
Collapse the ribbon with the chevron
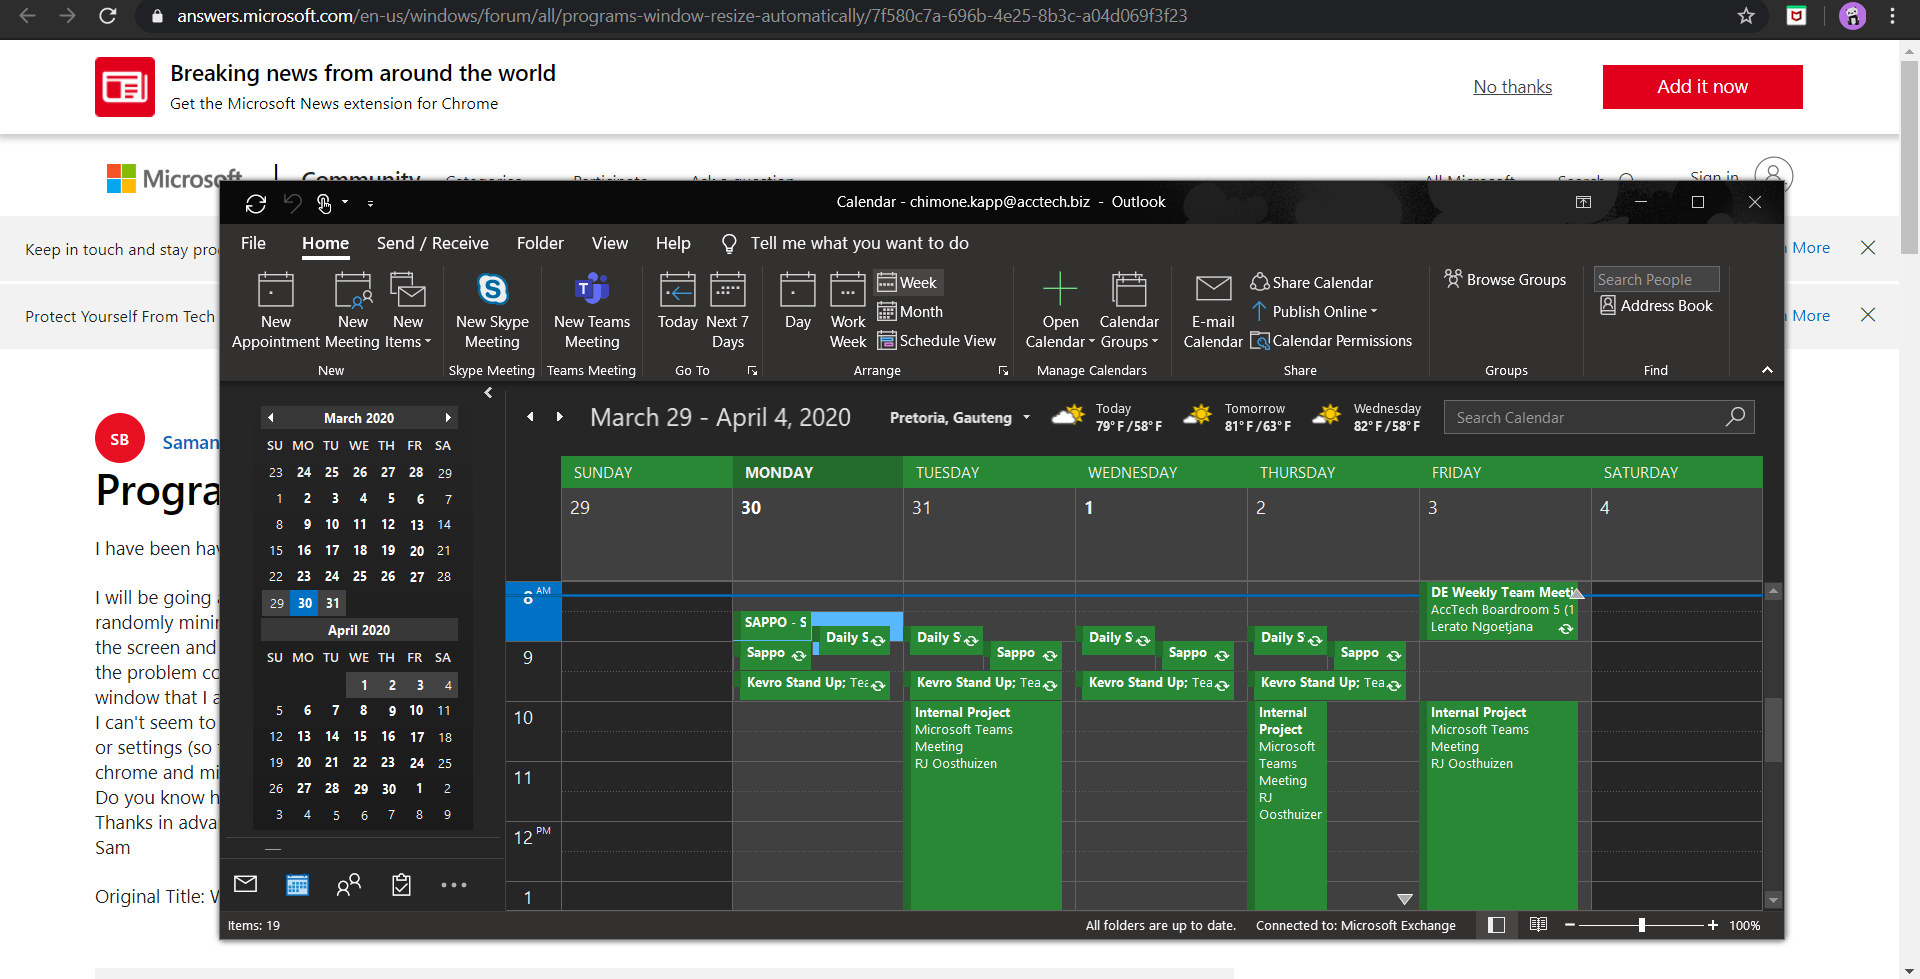1767,370
